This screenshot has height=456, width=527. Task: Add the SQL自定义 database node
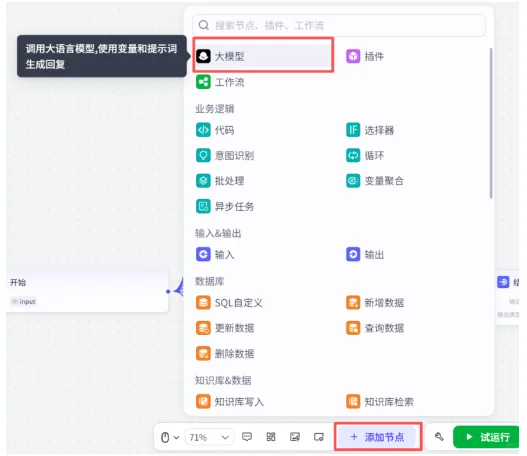coord(229,302)
